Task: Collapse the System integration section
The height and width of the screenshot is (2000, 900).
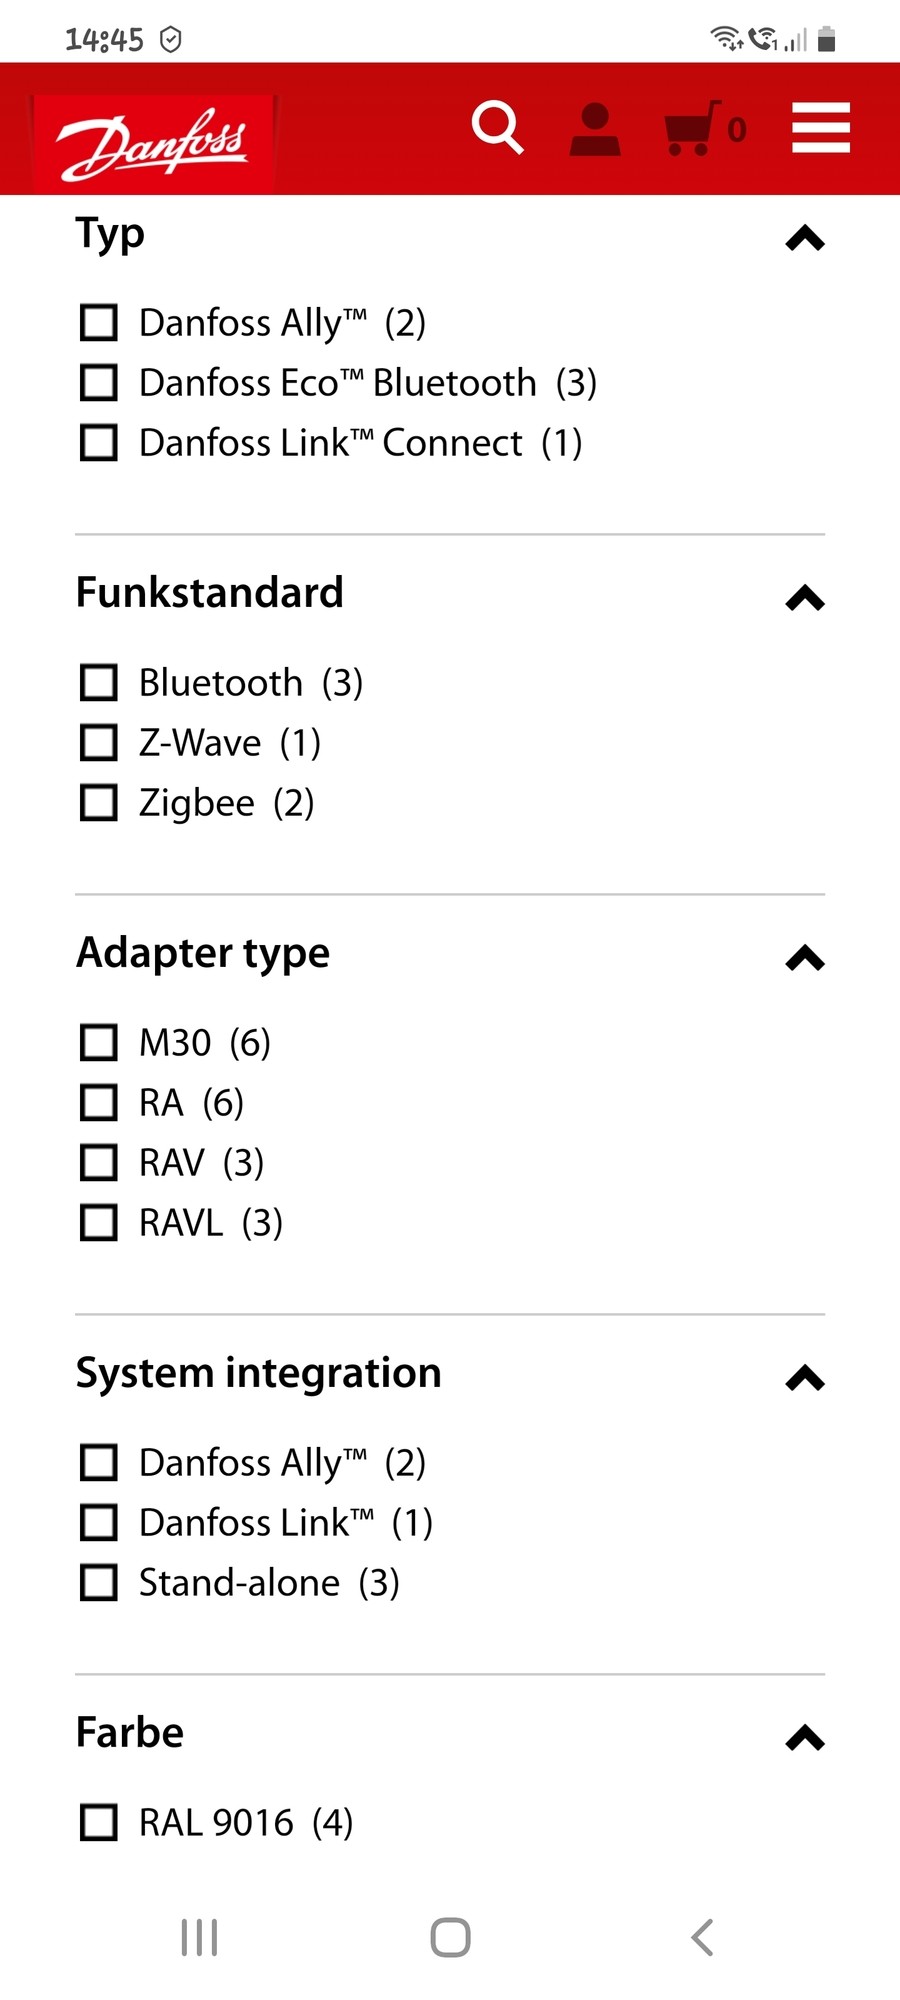Action: point(805,1379)
